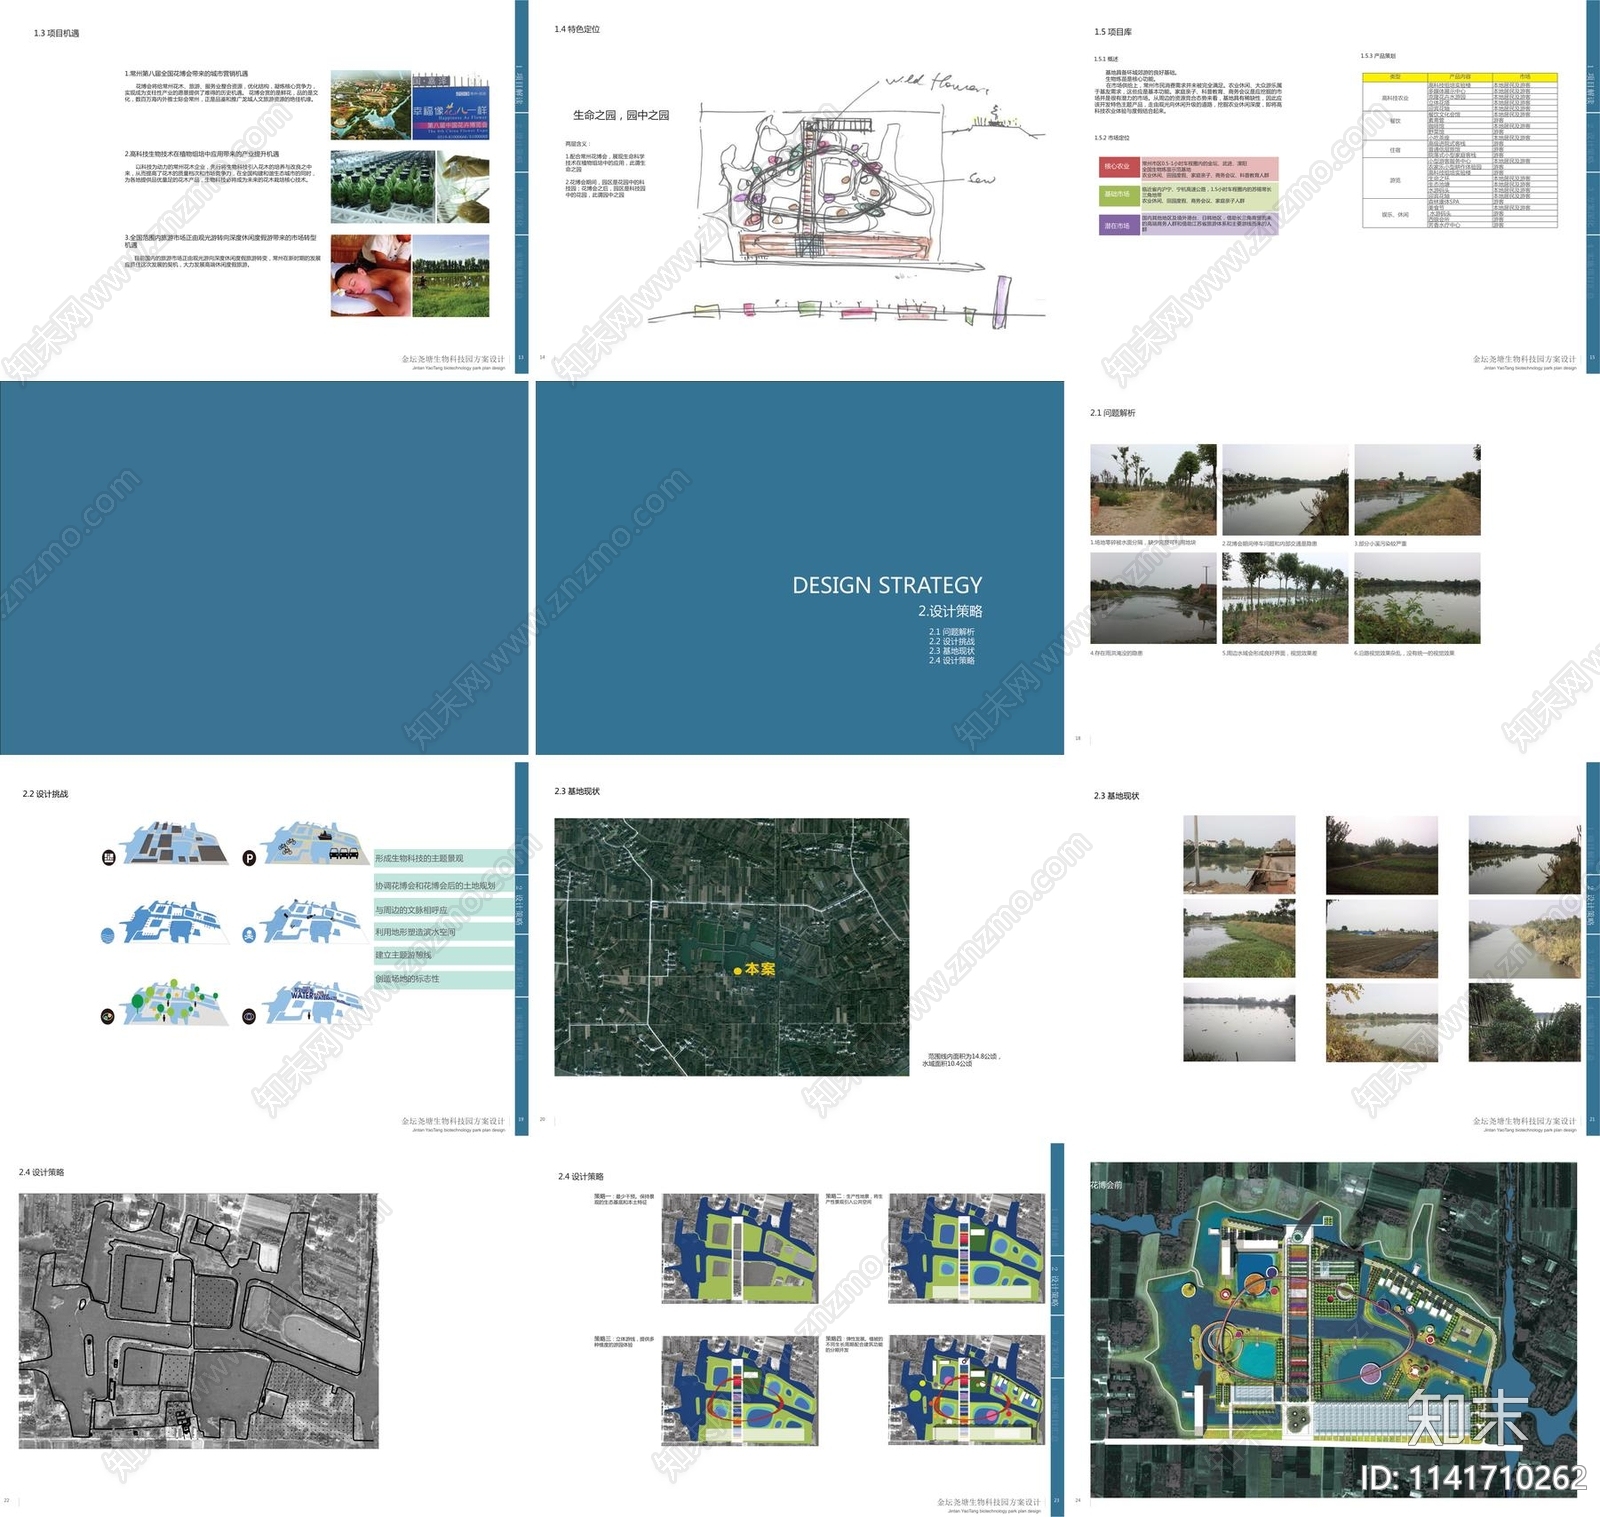Select the diagram with cars and boat
The height and width of the screenshot is (1517, 1600).
coord(316,844)
